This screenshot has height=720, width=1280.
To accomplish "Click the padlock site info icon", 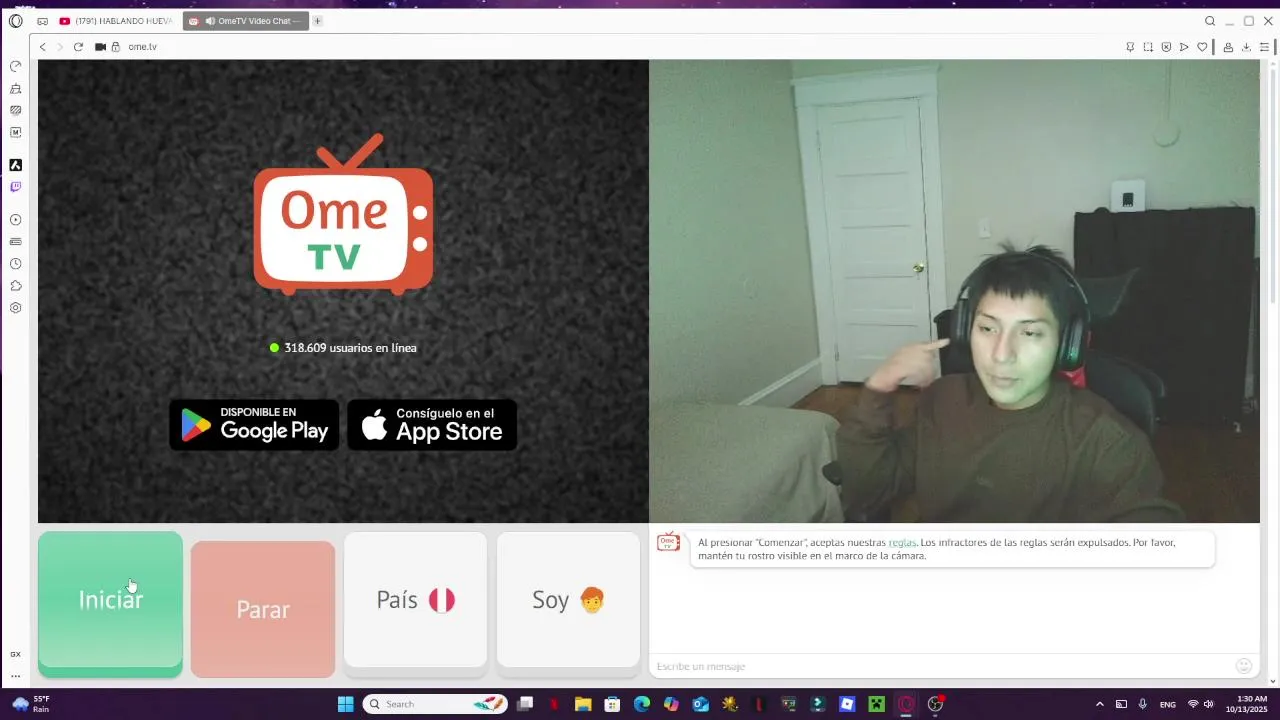I will point(116,47).
